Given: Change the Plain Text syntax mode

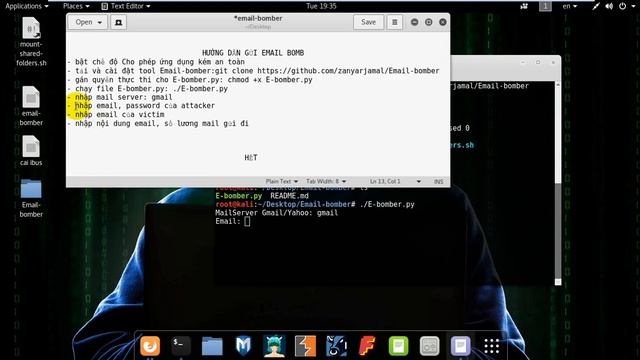Looking at the screenshot, I should coord(282,181).
